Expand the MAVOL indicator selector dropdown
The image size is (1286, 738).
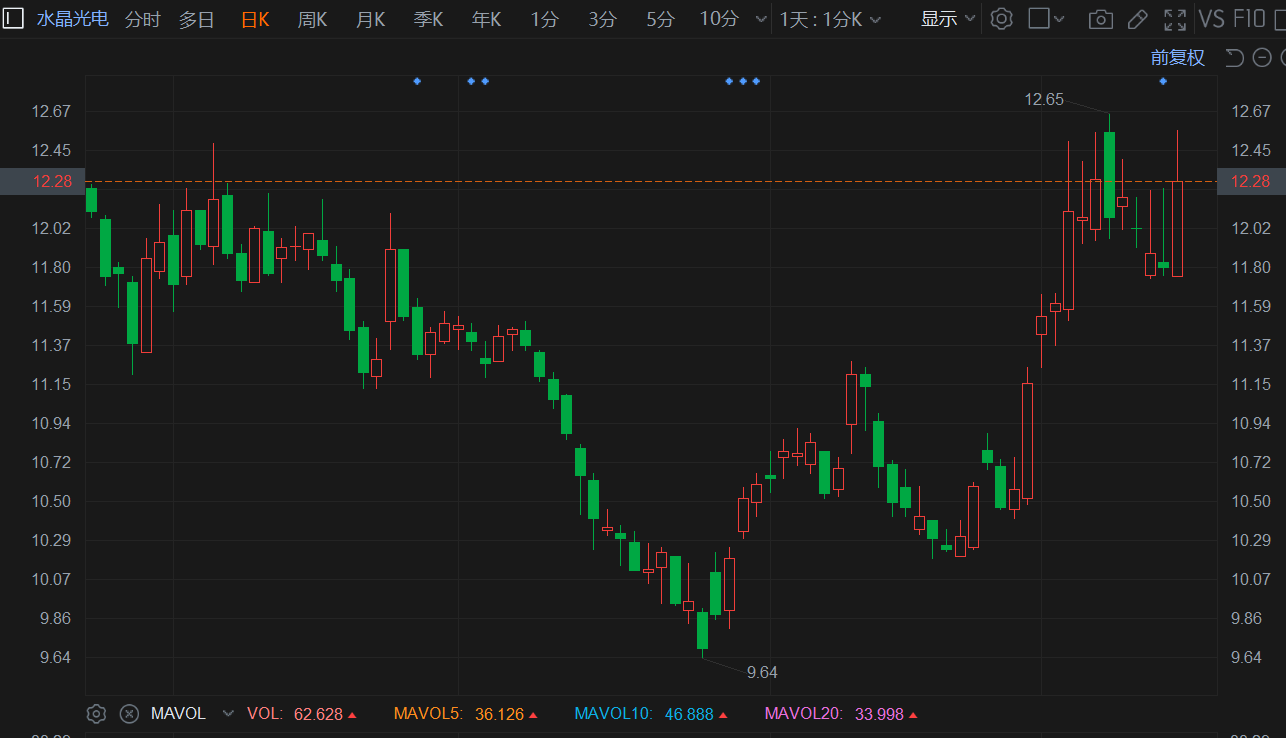pyautogui.click(x=228, y=713)
